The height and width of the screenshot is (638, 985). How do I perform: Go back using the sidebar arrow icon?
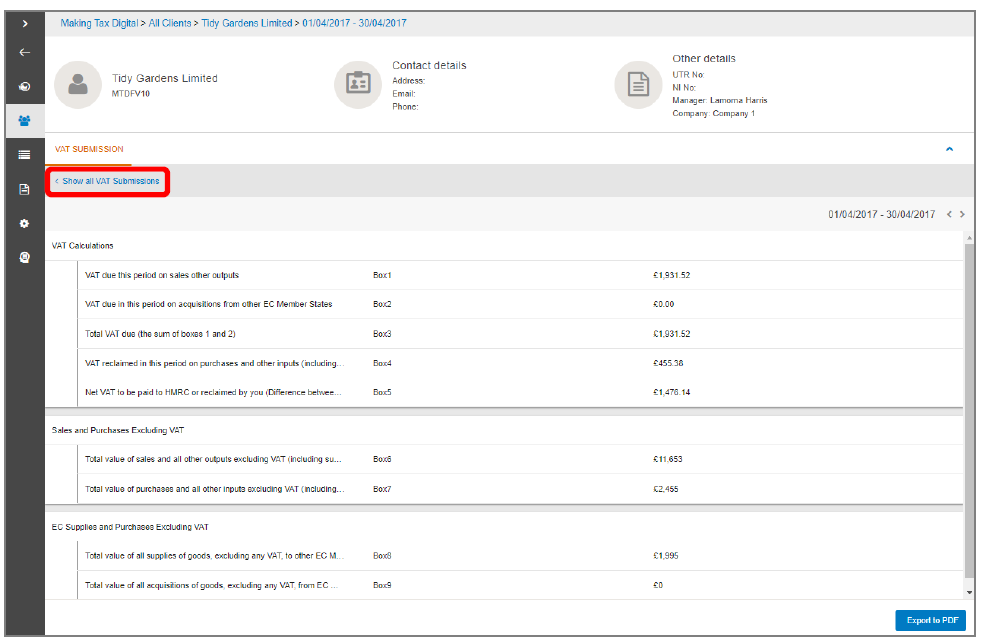pyautogui.click(x=25, y=53)
